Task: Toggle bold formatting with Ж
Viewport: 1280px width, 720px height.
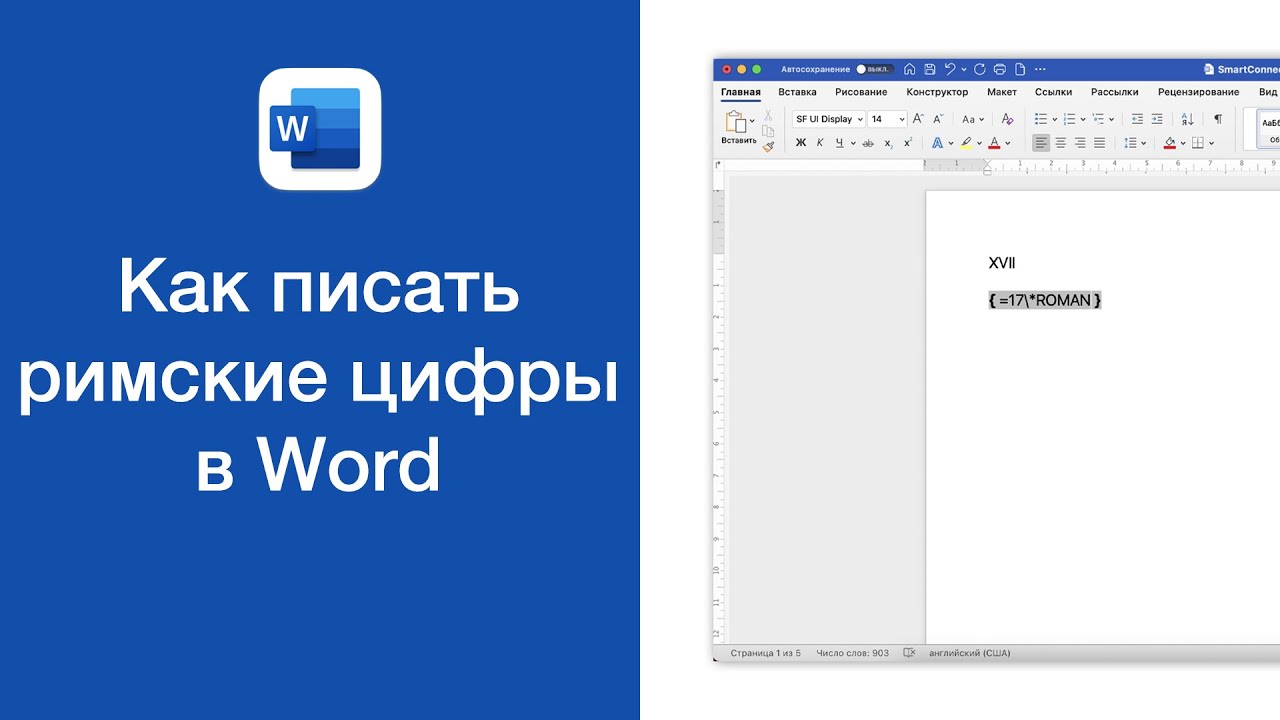Action: coord(801,143)
